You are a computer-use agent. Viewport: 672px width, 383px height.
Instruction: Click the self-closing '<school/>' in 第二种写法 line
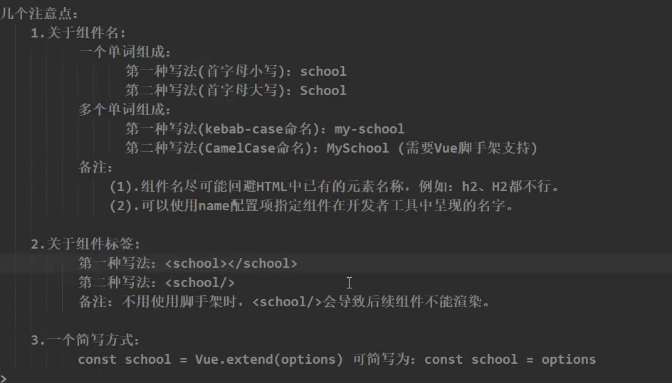(200, 283)
